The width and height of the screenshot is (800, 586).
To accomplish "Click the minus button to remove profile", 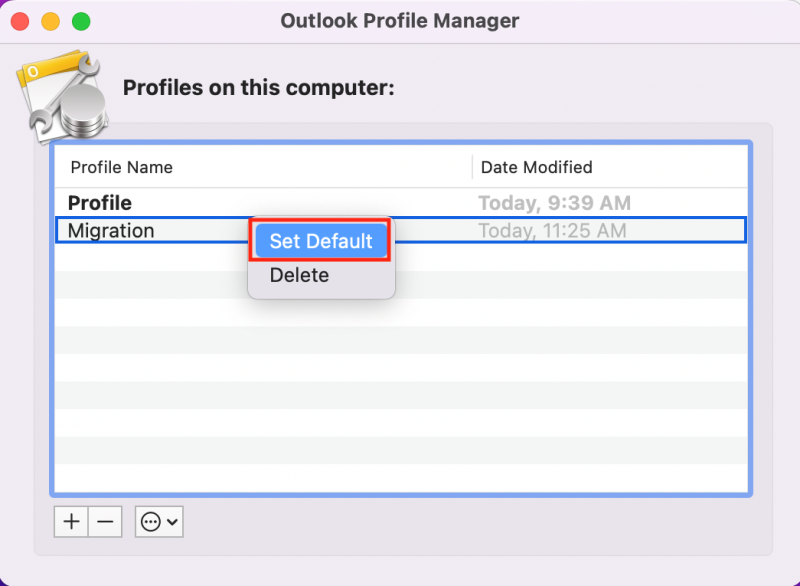I will (x=105, y=521).
